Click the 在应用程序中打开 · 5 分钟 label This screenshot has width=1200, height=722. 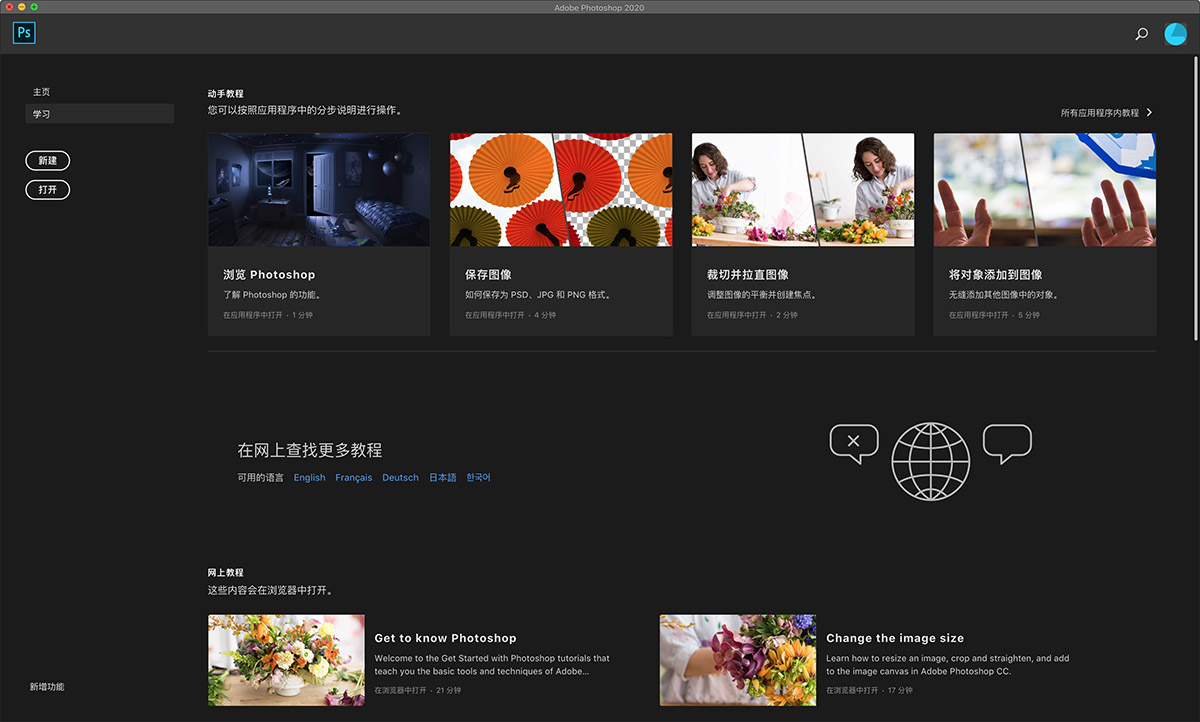tap(994, 315)
